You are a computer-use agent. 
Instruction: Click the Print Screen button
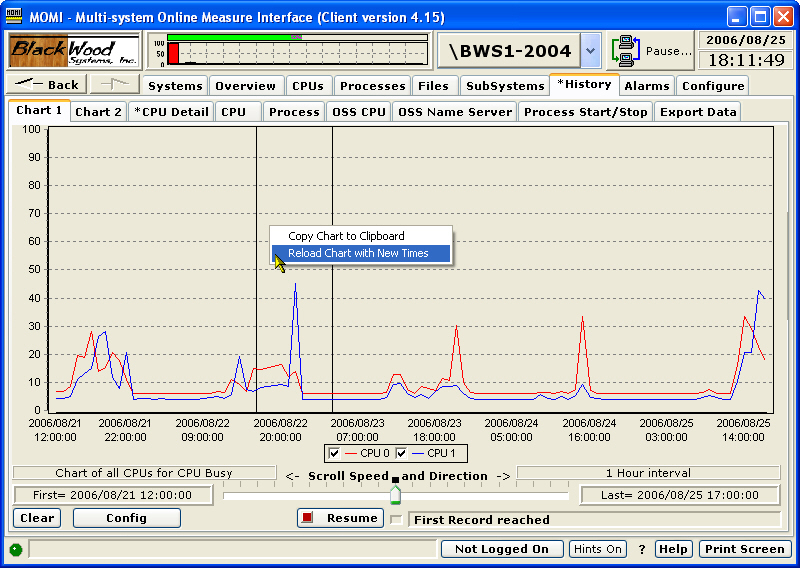[745, 549]
